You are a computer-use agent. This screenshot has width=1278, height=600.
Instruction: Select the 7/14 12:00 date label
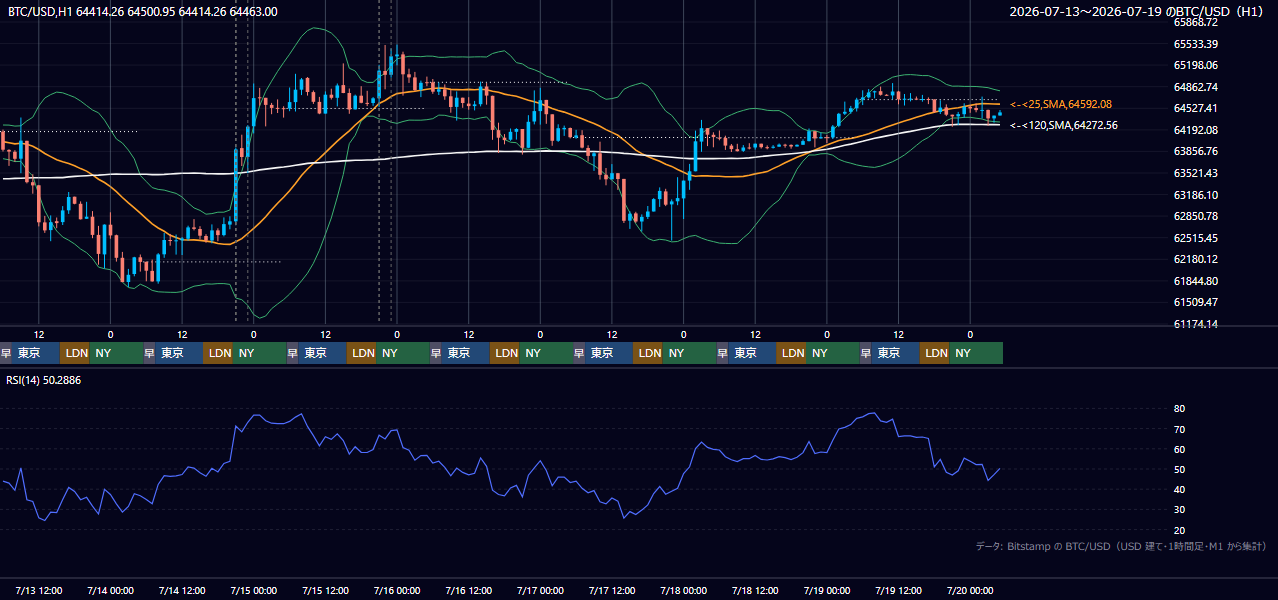point(182,590)
